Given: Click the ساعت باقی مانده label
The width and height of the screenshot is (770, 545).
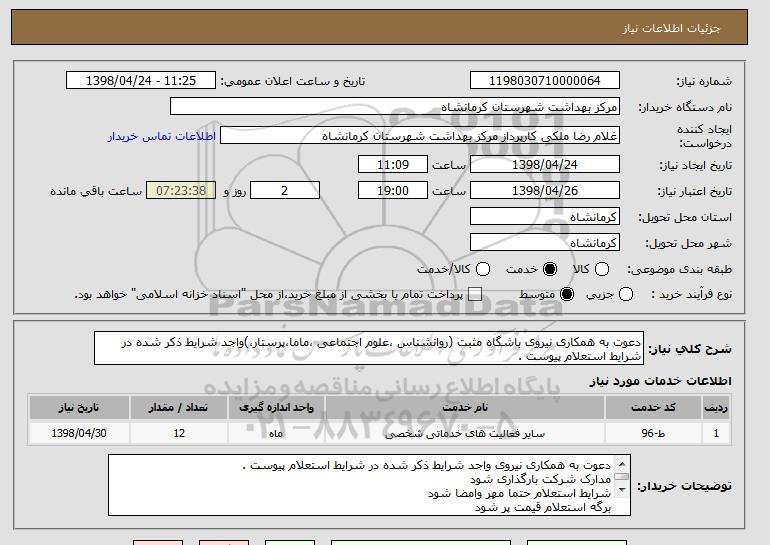Looking at the screenshot, I should point(96,191).
